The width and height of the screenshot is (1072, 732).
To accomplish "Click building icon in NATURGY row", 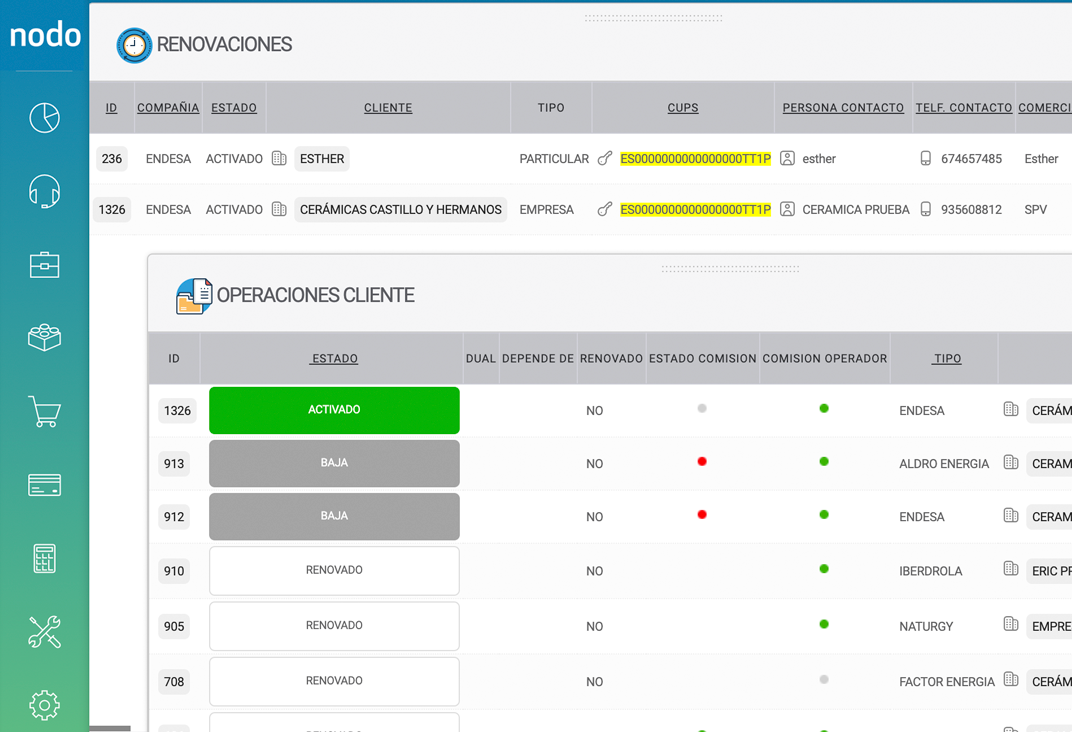I will (x=1011, y=624).
